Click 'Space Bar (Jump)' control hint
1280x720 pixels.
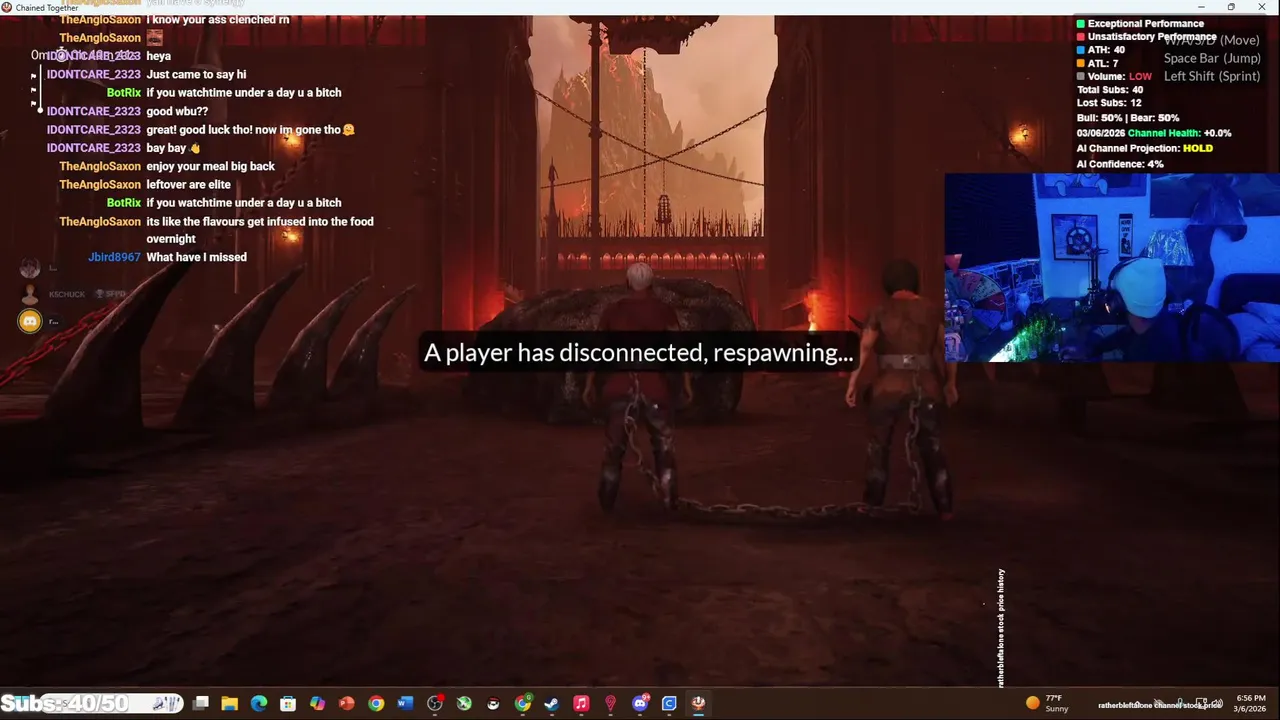tap(1212, 58)
